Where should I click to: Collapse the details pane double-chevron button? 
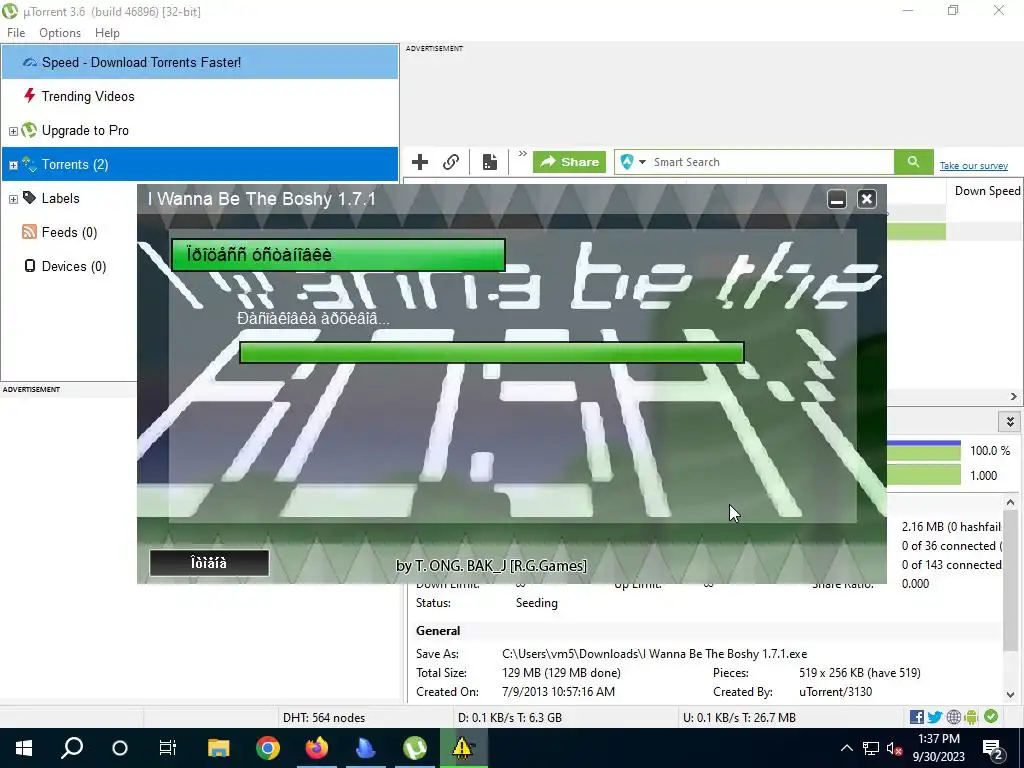pos(1010,422)
